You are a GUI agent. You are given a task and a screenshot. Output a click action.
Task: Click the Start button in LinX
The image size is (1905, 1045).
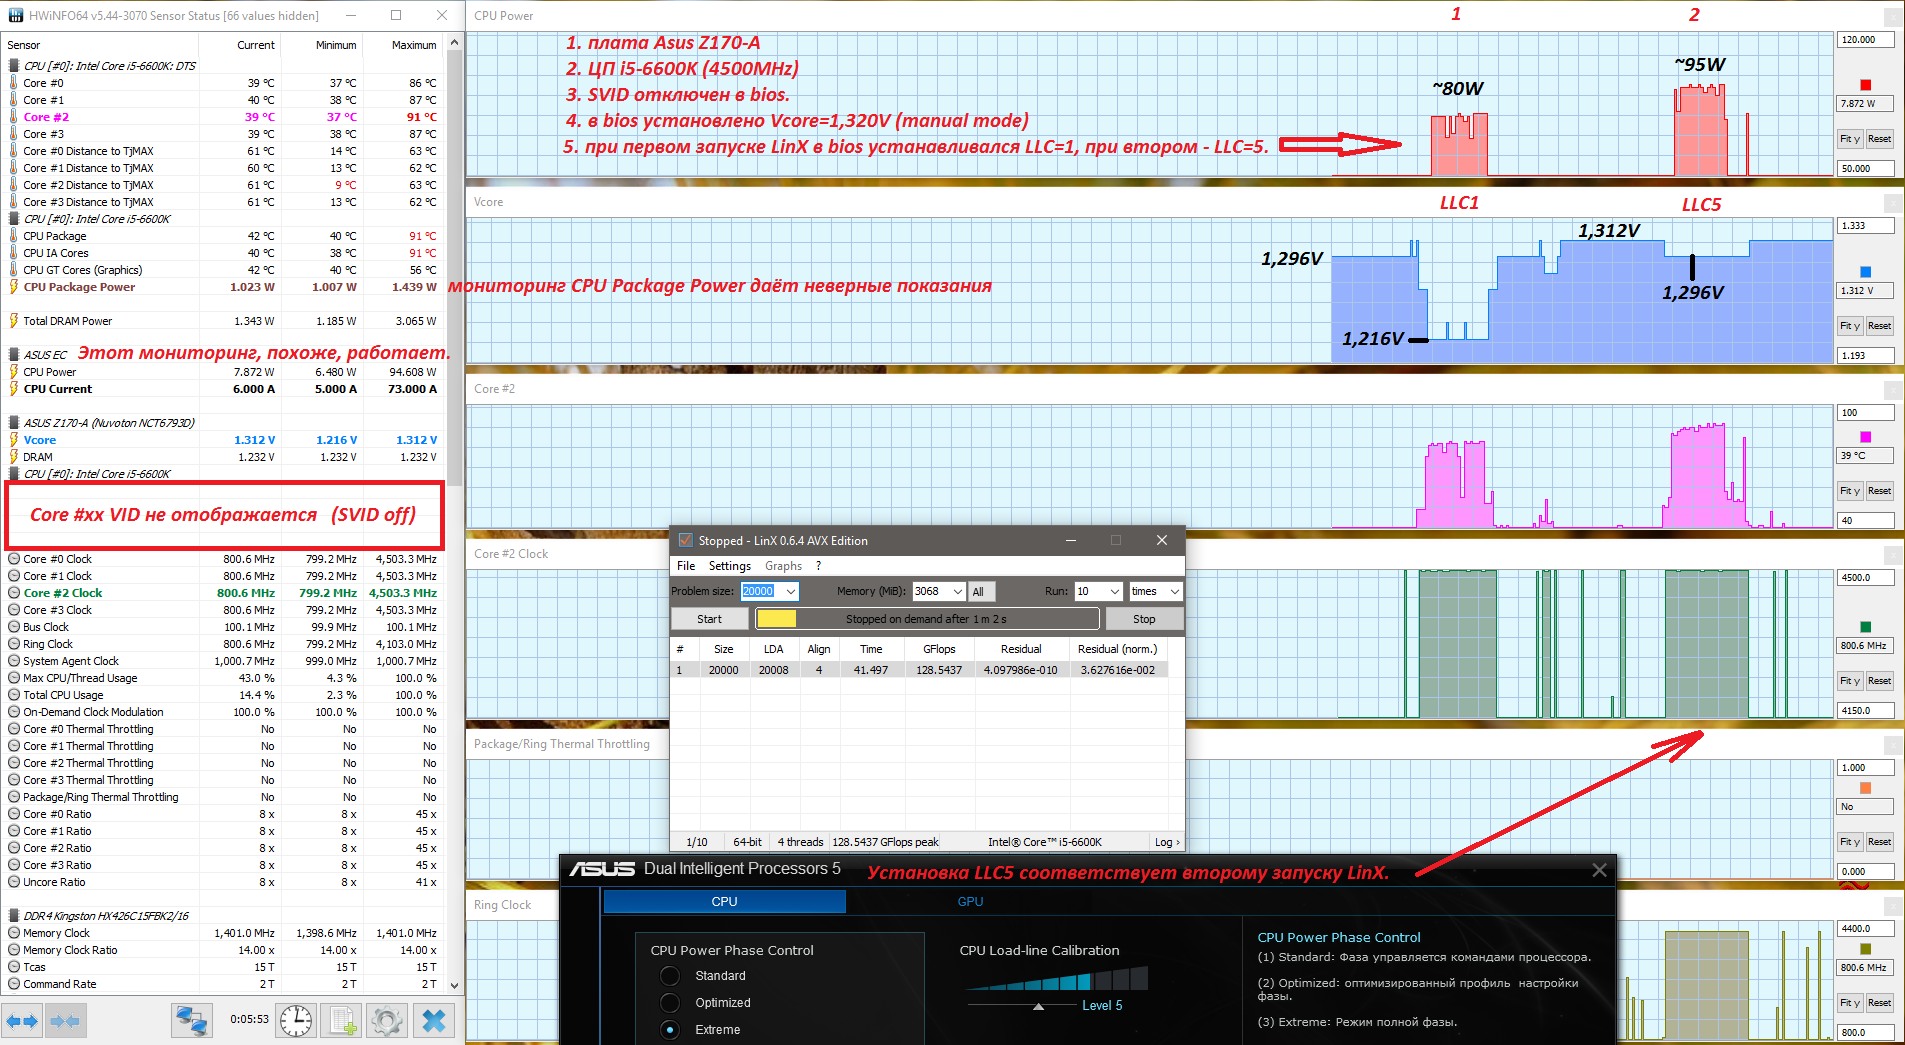pos(709,619)
